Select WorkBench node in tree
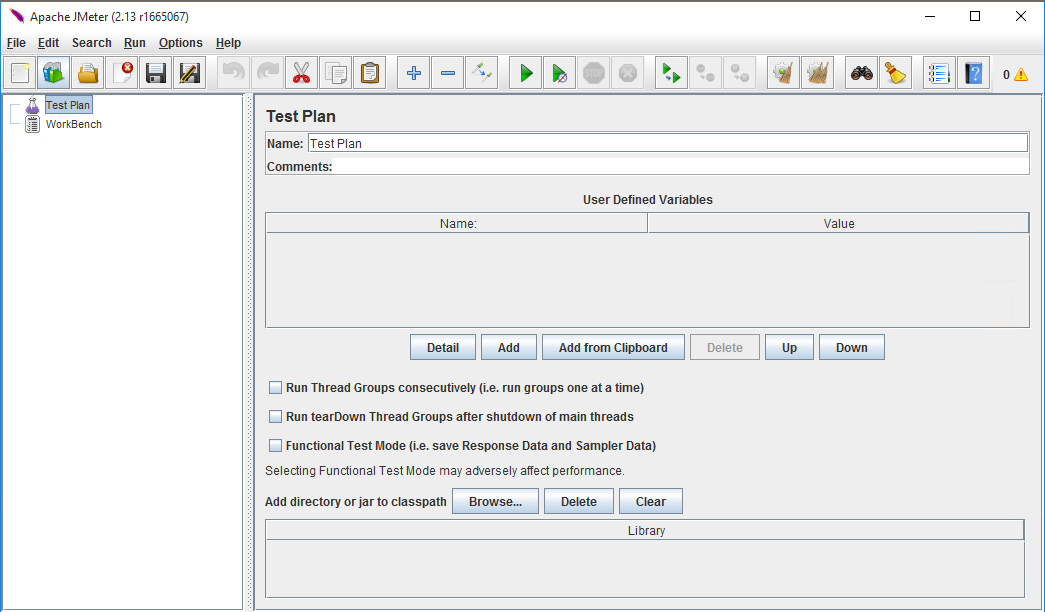Screen dimensions: 1045x612 (73, 124)
